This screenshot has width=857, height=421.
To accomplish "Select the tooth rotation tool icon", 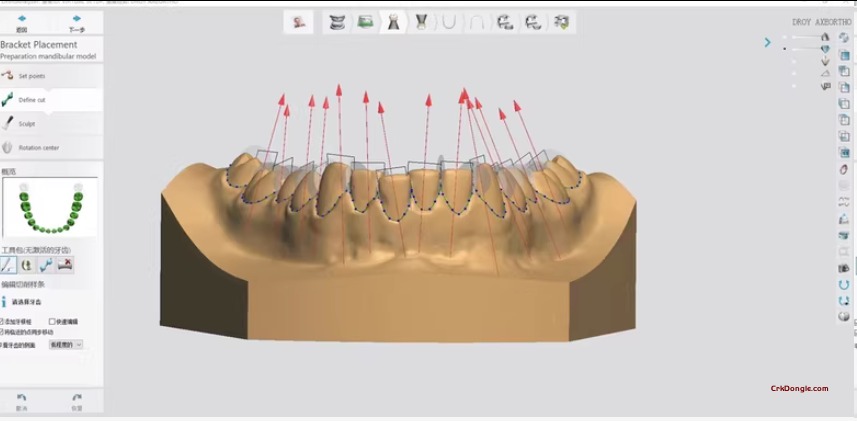I will point(27,265).
